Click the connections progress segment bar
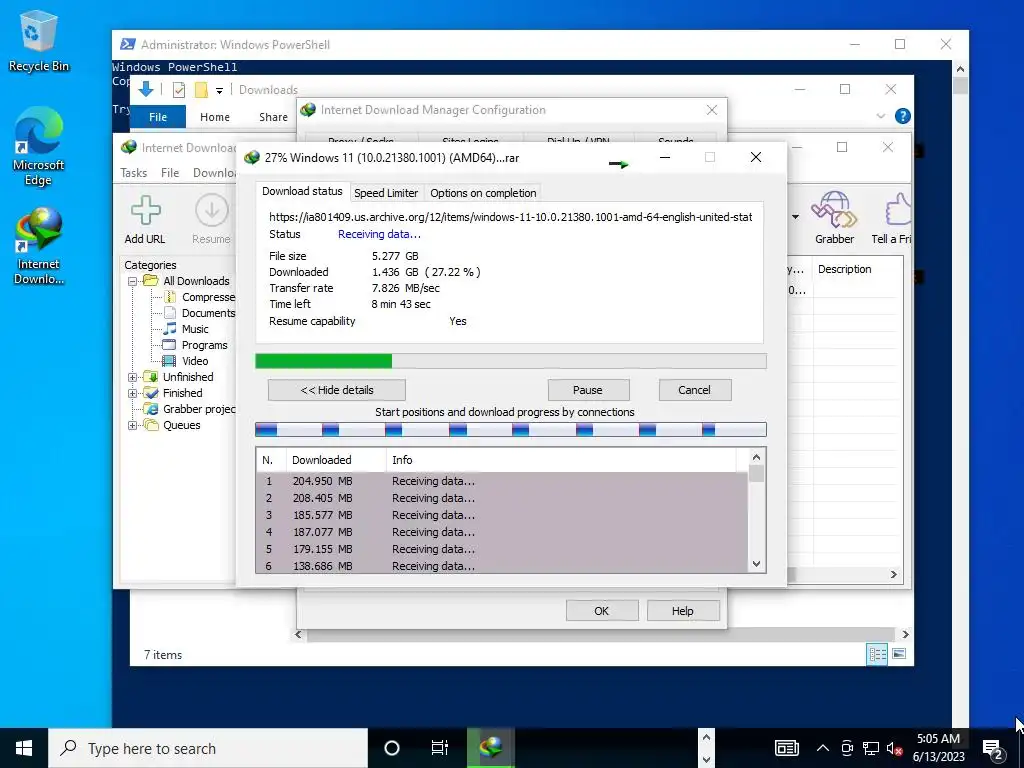Screen dimensions: 1024x768 point(511,429)
